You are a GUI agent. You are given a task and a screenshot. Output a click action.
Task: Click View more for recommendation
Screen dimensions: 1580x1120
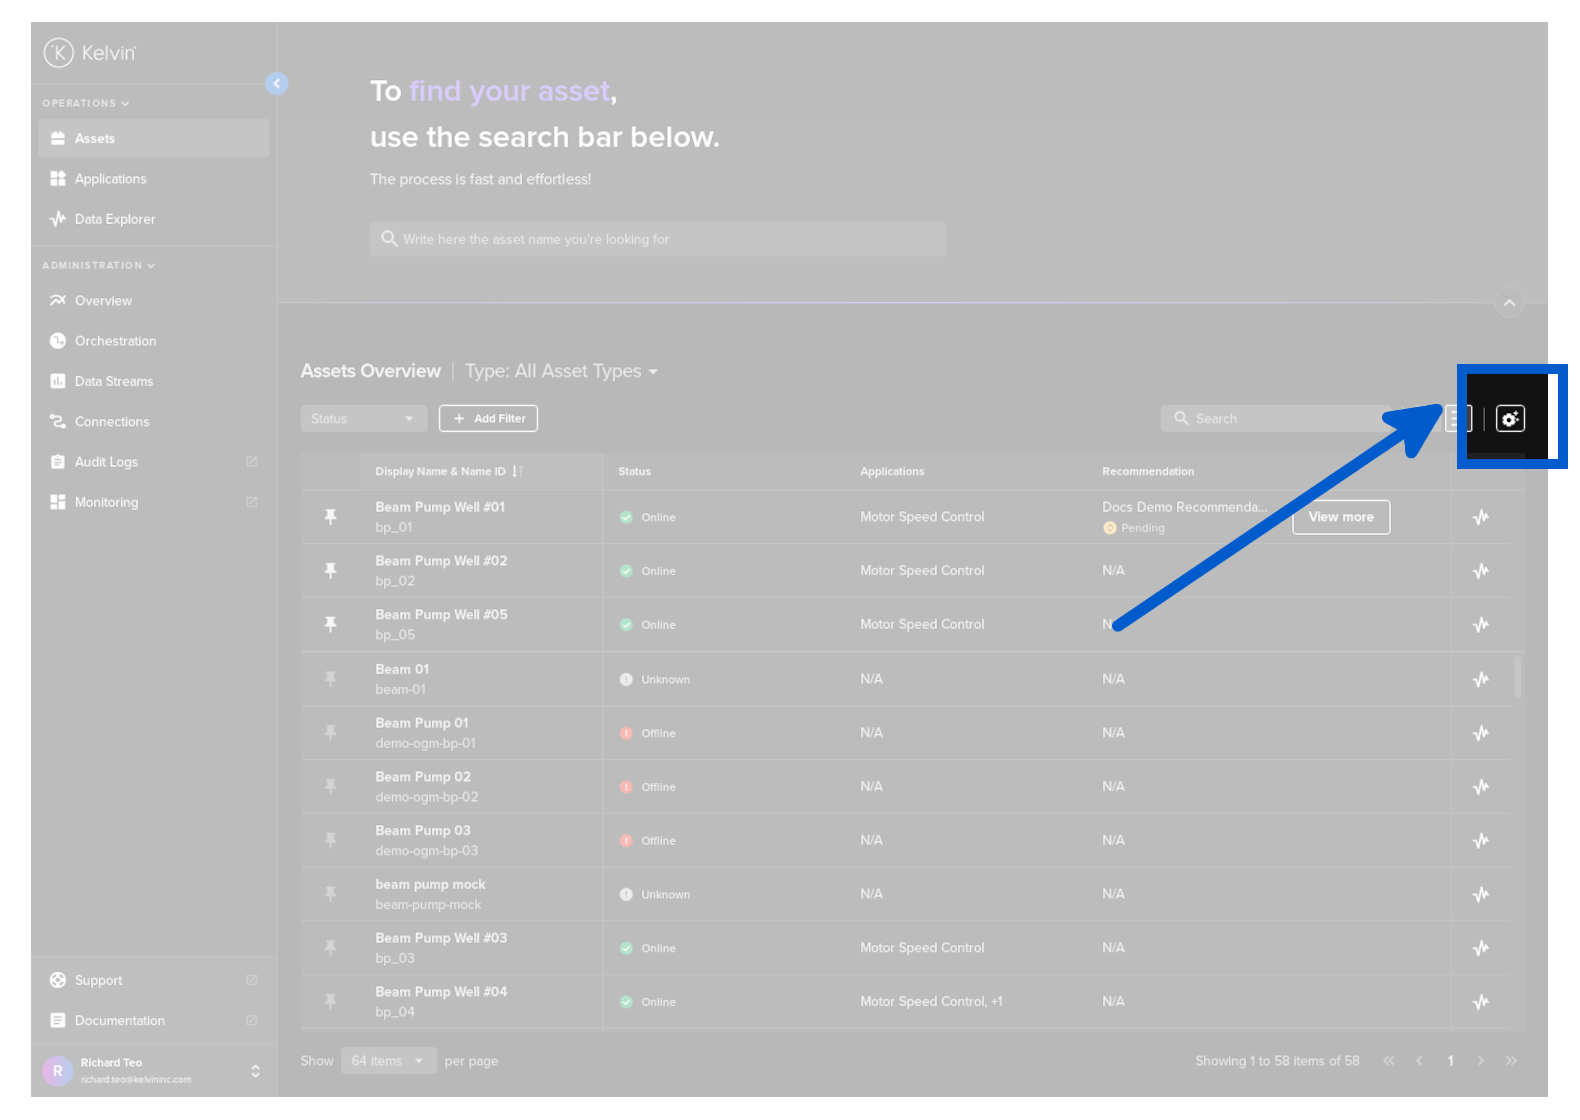(x=1340, y=517)
